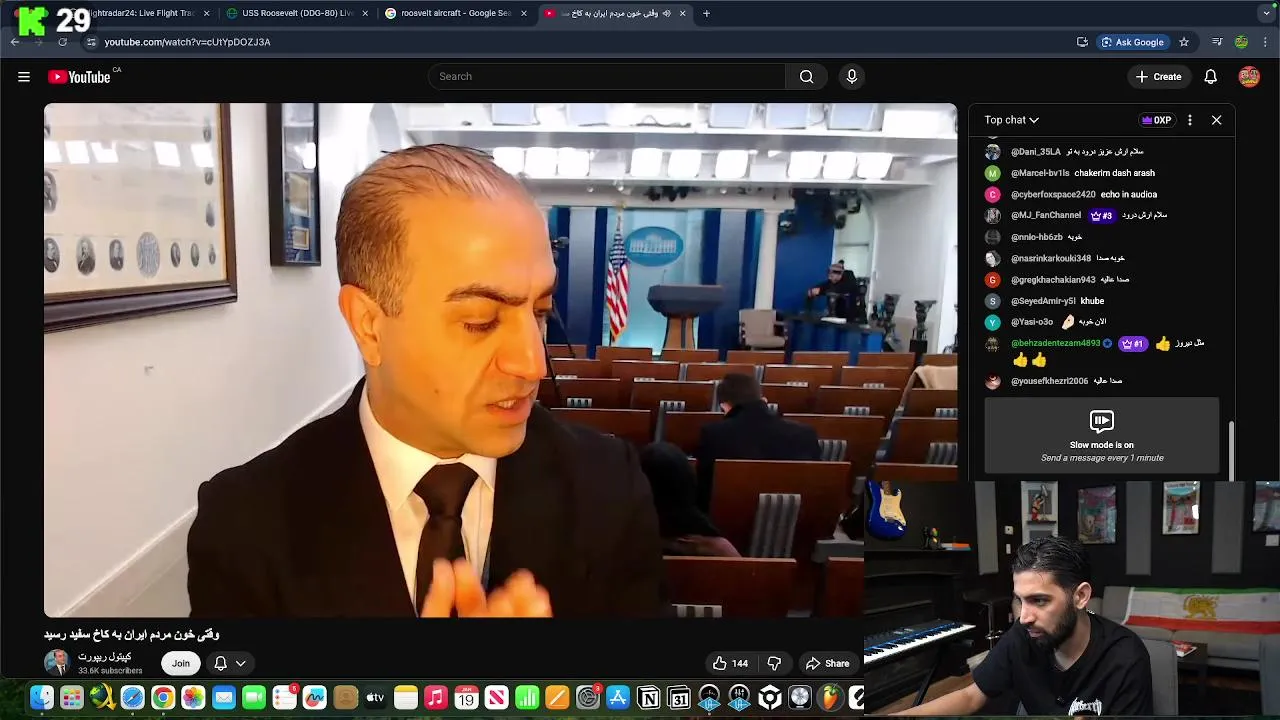This screenshot has width=1280, height=720.
Task: Open notification options chevron beside bell
Action: 241,663
